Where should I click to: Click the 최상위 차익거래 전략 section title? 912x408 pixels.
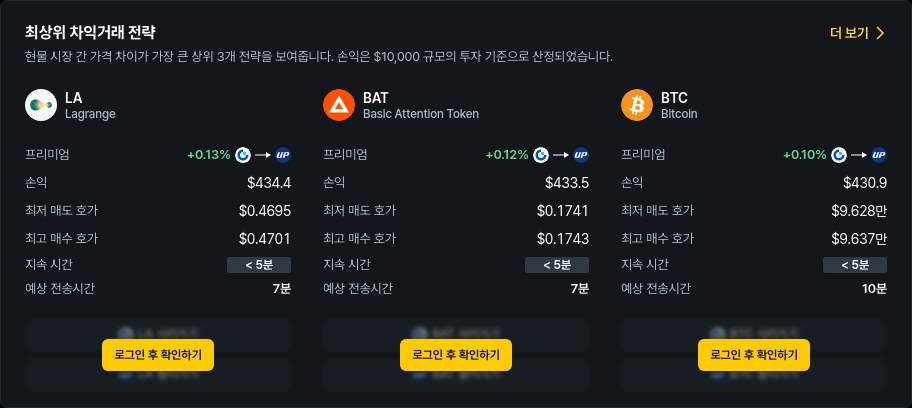coord(90,33)
